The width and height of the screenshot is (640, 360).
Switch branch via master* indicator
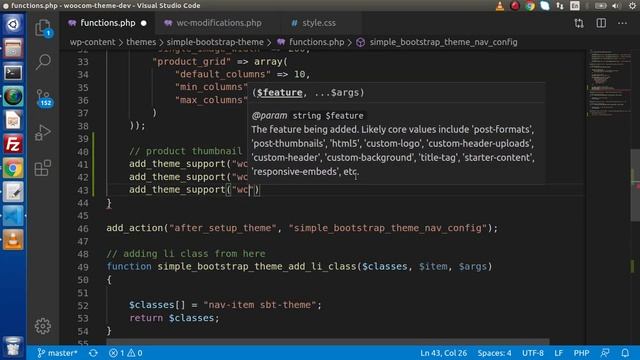click(57, 353)
